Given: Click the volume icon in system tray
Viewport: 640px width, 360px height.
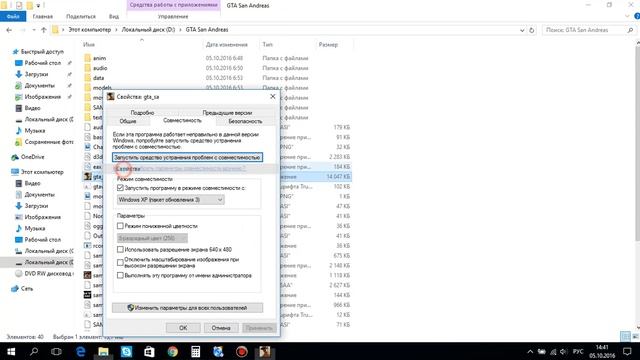Looking at the screenshot, I should (563, 351).
